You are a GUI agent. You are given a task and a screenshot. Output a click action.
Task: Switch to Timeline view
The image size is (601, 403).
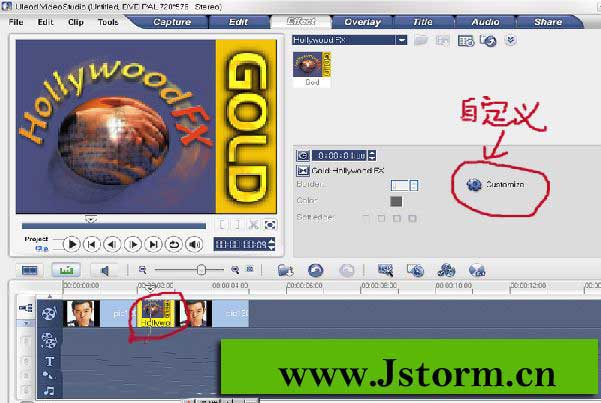66,270
